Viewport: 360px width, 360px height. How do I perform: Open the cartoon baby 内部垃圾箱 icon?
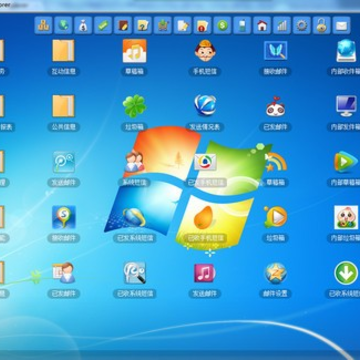(346, 217)
